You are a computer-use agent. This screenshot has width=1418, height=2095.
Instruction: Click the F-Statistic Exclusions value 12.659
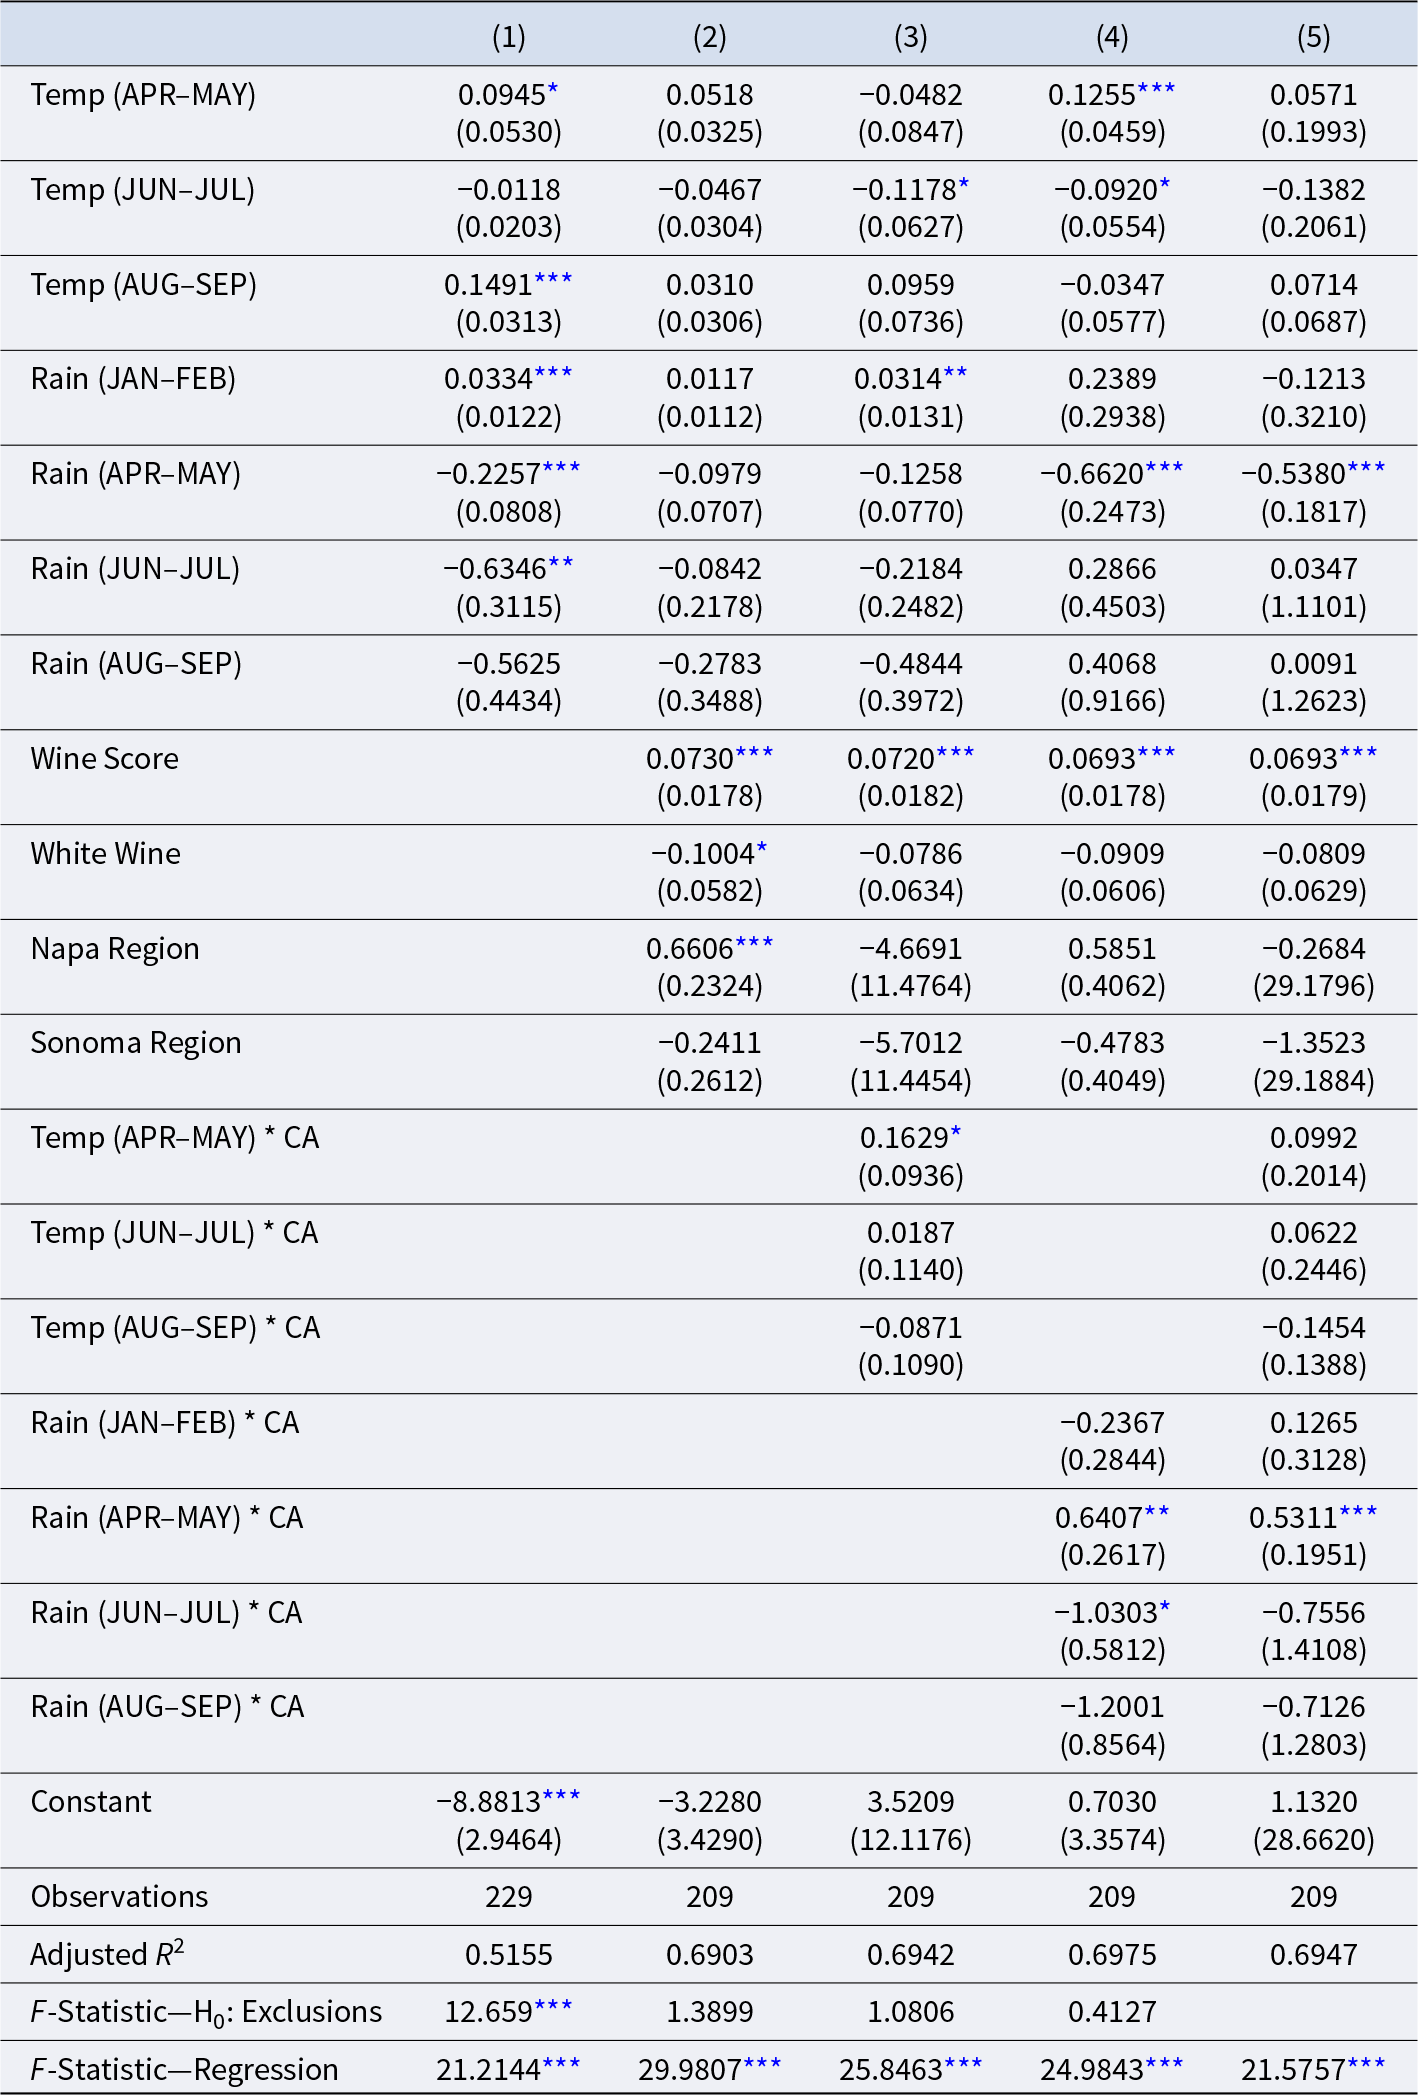click(489, 2012)
